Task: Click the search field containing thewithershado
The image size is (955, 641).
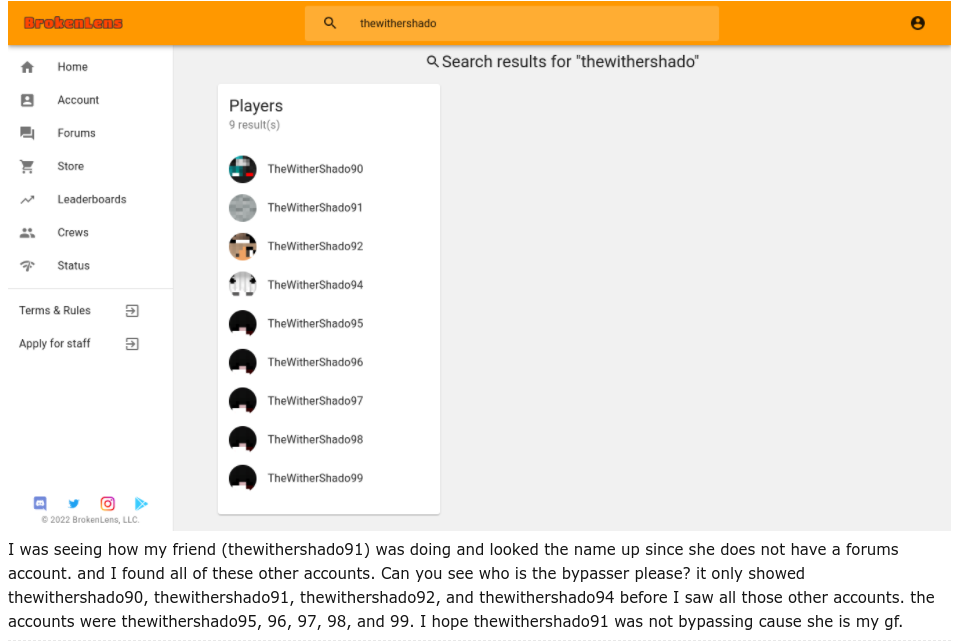Action: 512,23
